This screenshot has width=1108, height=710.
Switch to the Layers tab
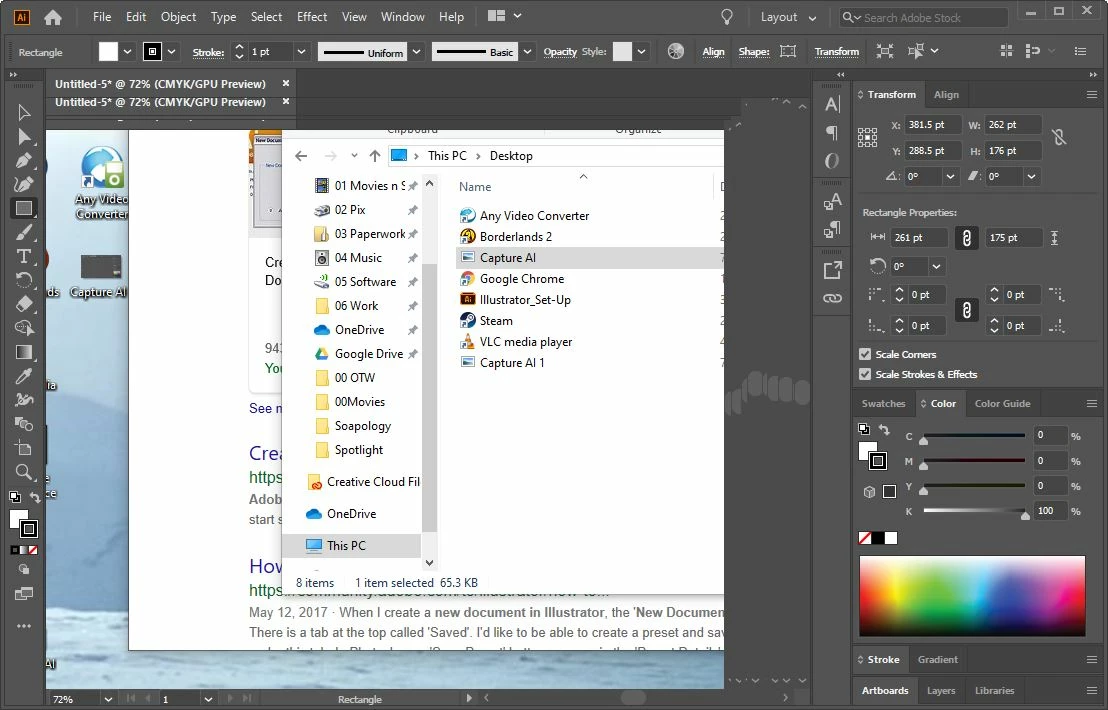tap(941, 691)
